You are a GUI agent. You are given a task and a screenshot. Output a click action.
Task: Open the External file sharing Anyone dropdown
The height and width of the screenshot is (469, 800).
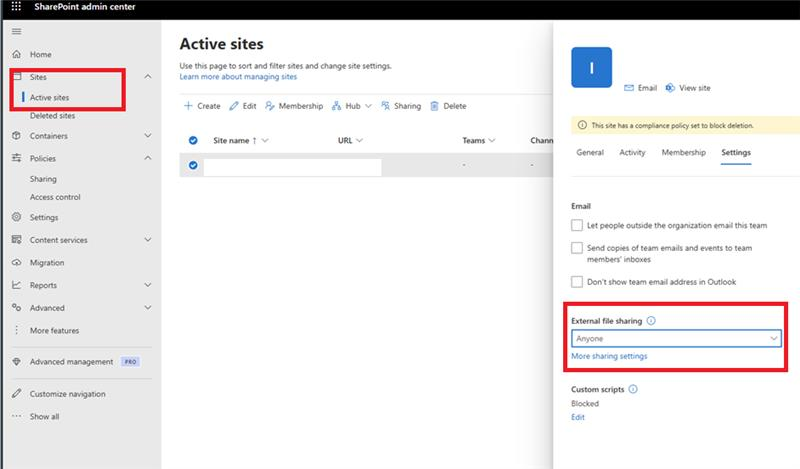coord(676,338)
